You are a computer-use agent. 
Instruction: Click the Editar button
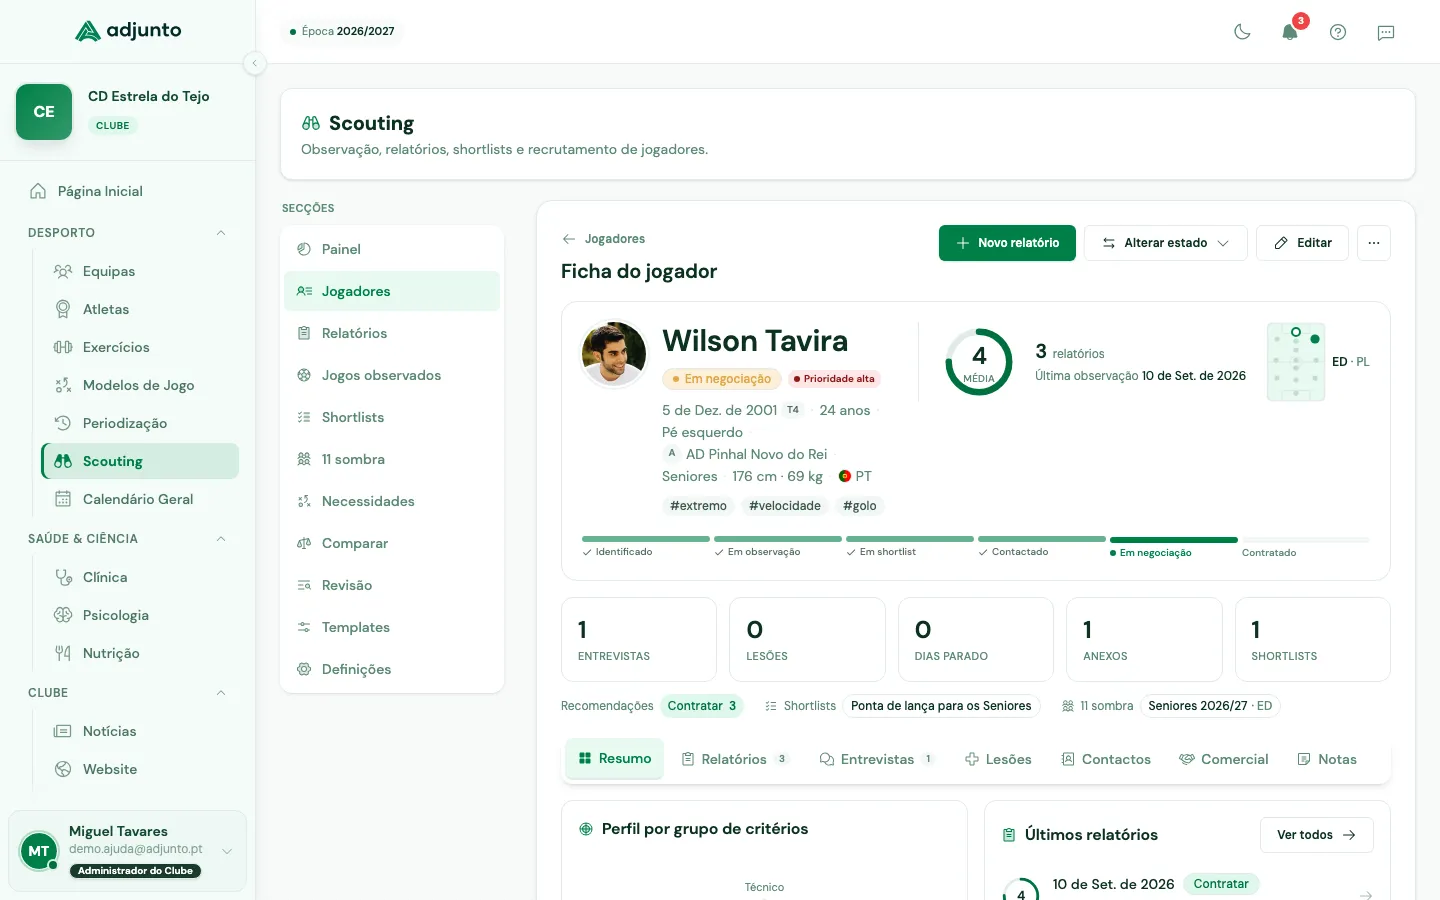[1302, 243]
